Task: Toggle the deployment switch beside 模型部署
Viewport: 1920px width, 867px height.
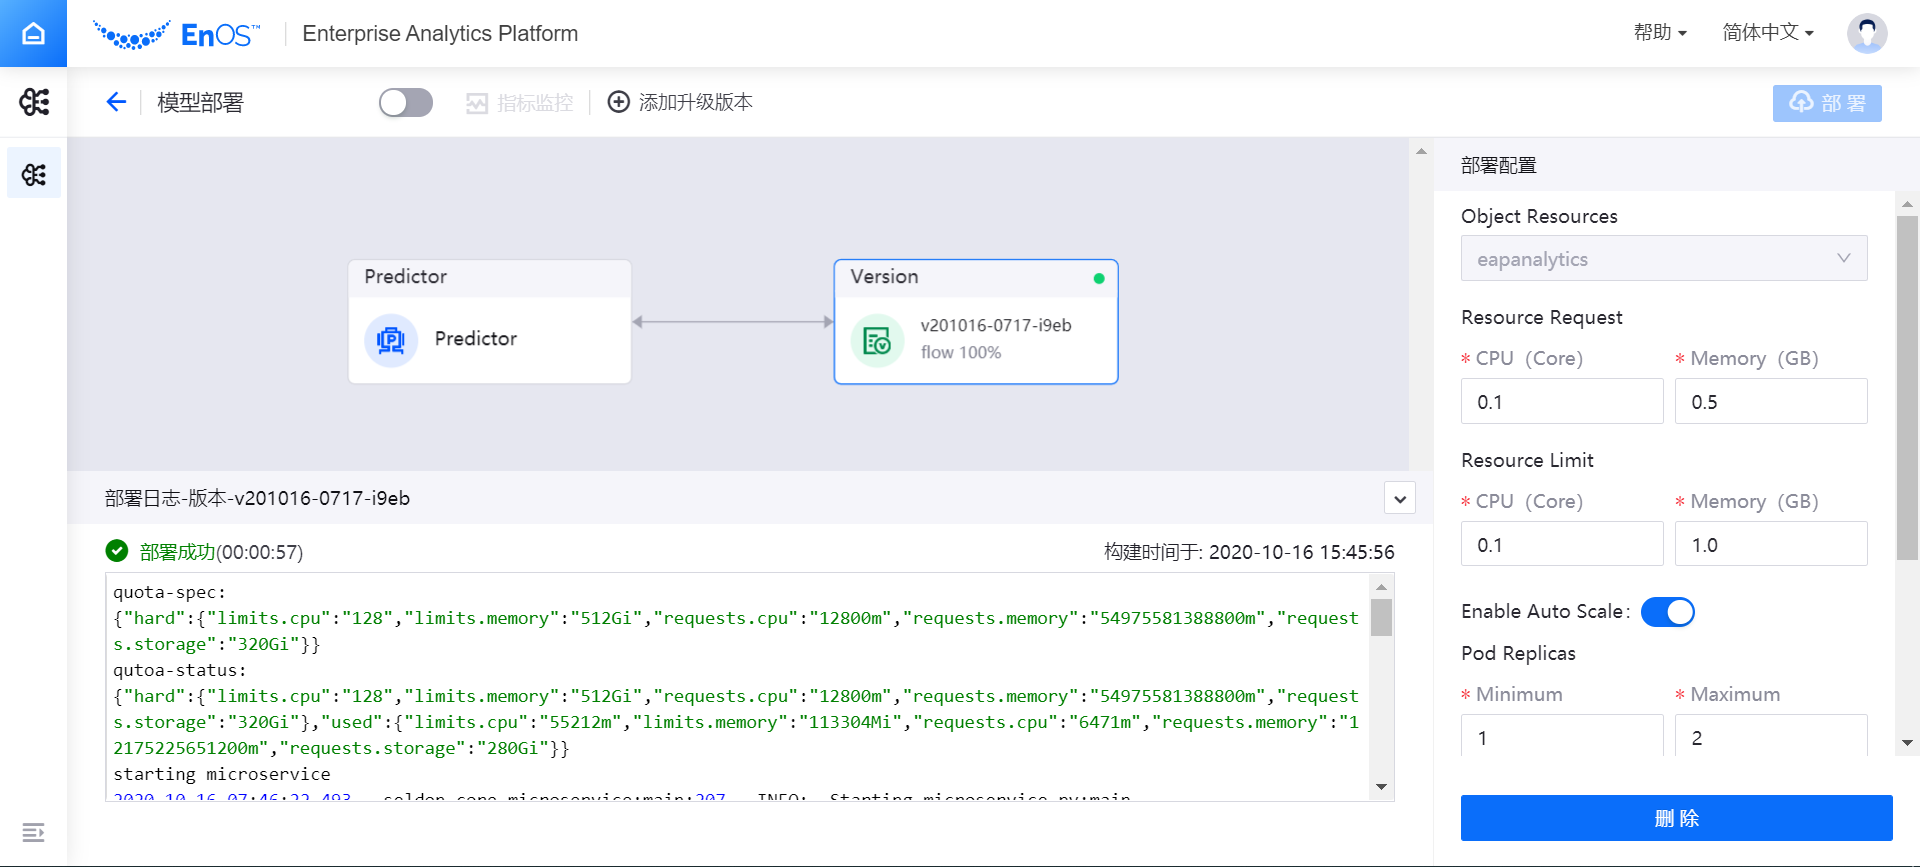Action: (x=405, y=102)
